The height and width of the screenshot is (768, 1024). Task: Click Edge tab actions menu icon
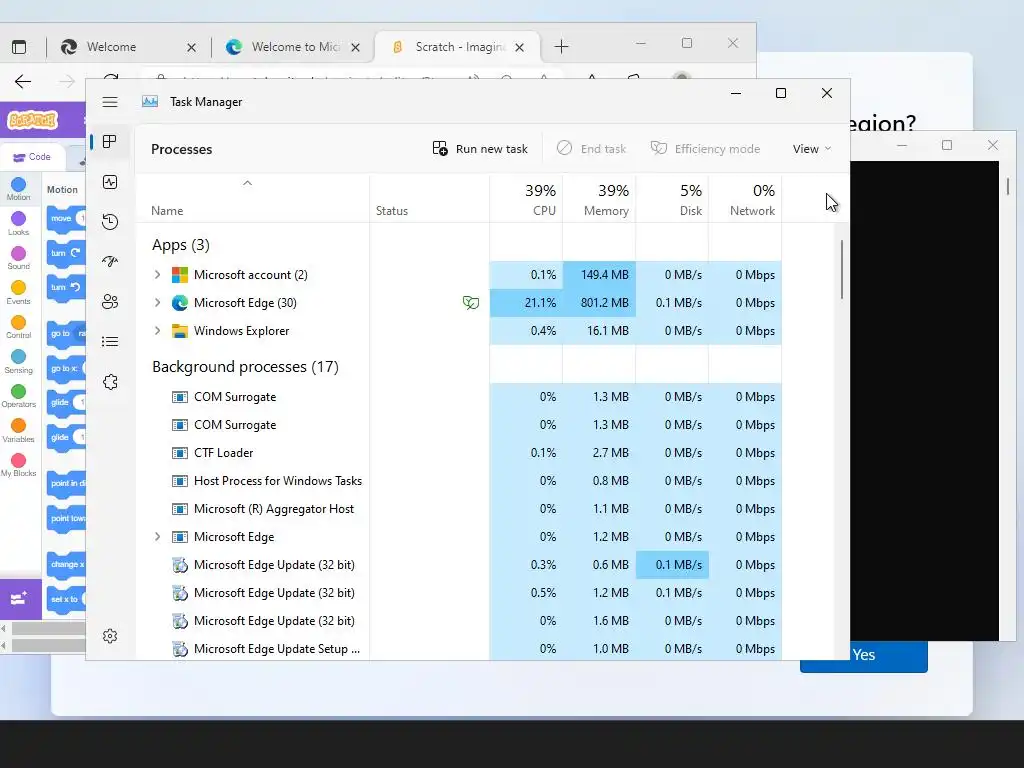tap(19, 47)
